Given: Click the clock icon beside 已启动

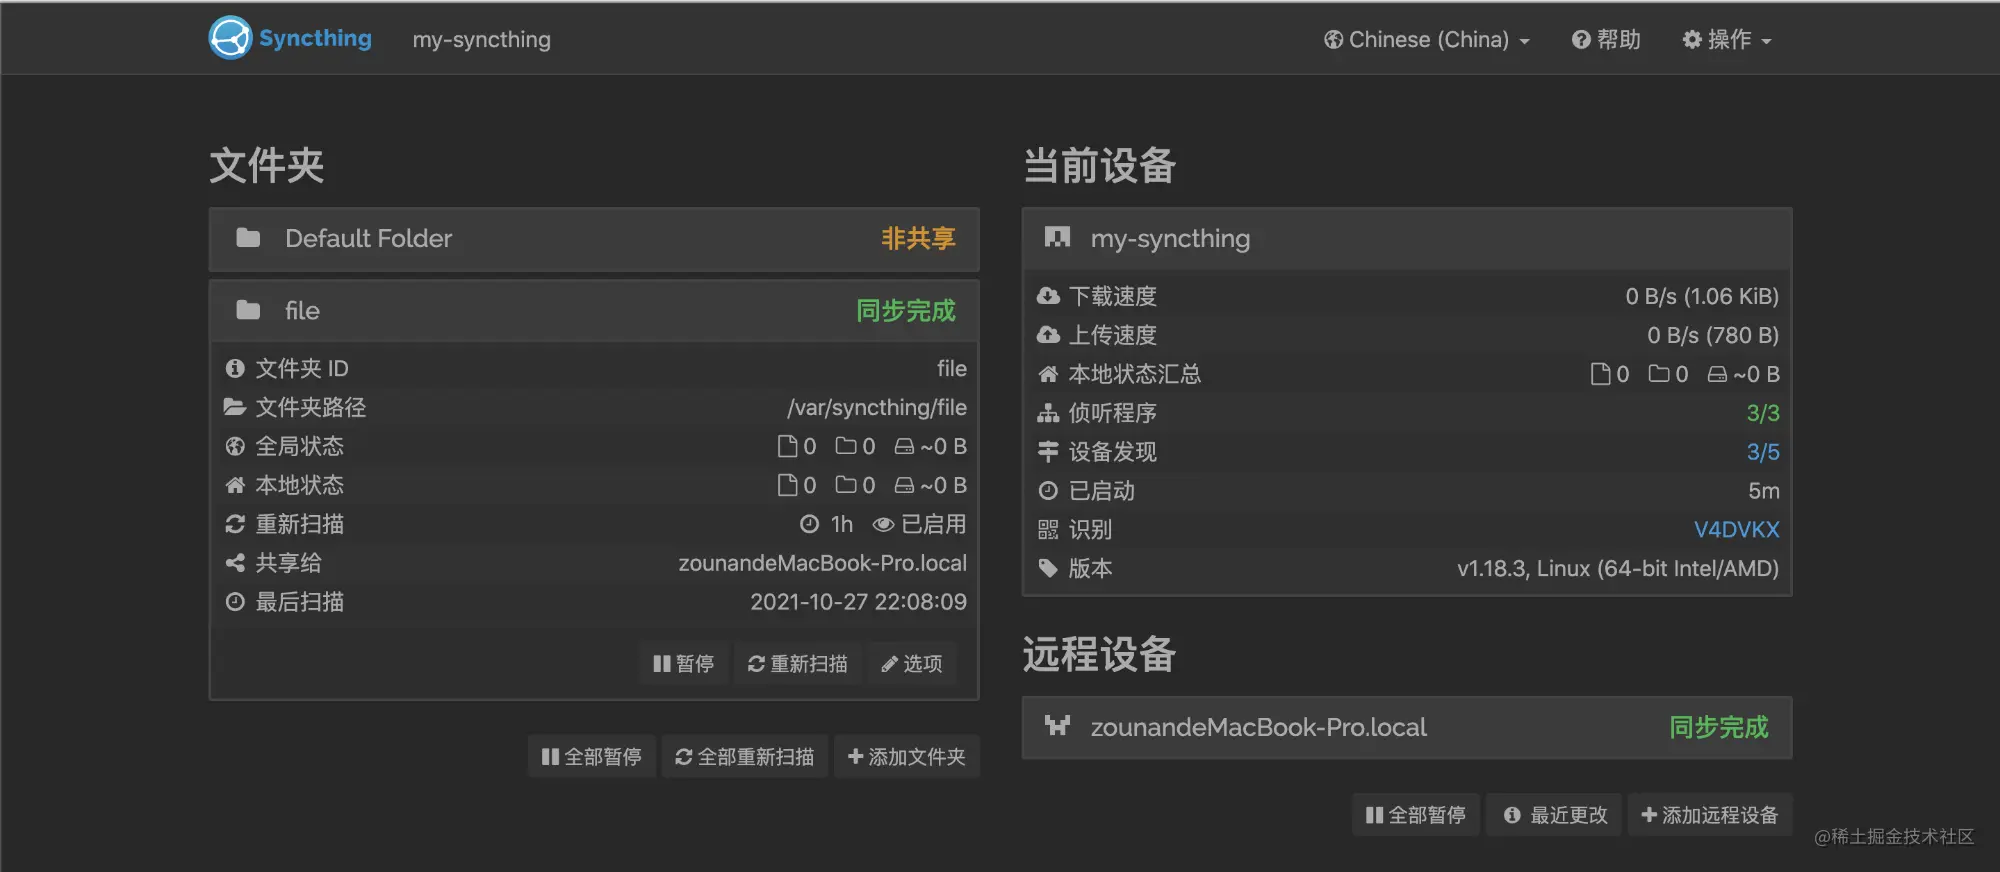Looking at the screenshot, I should (x=1048, y=491).
